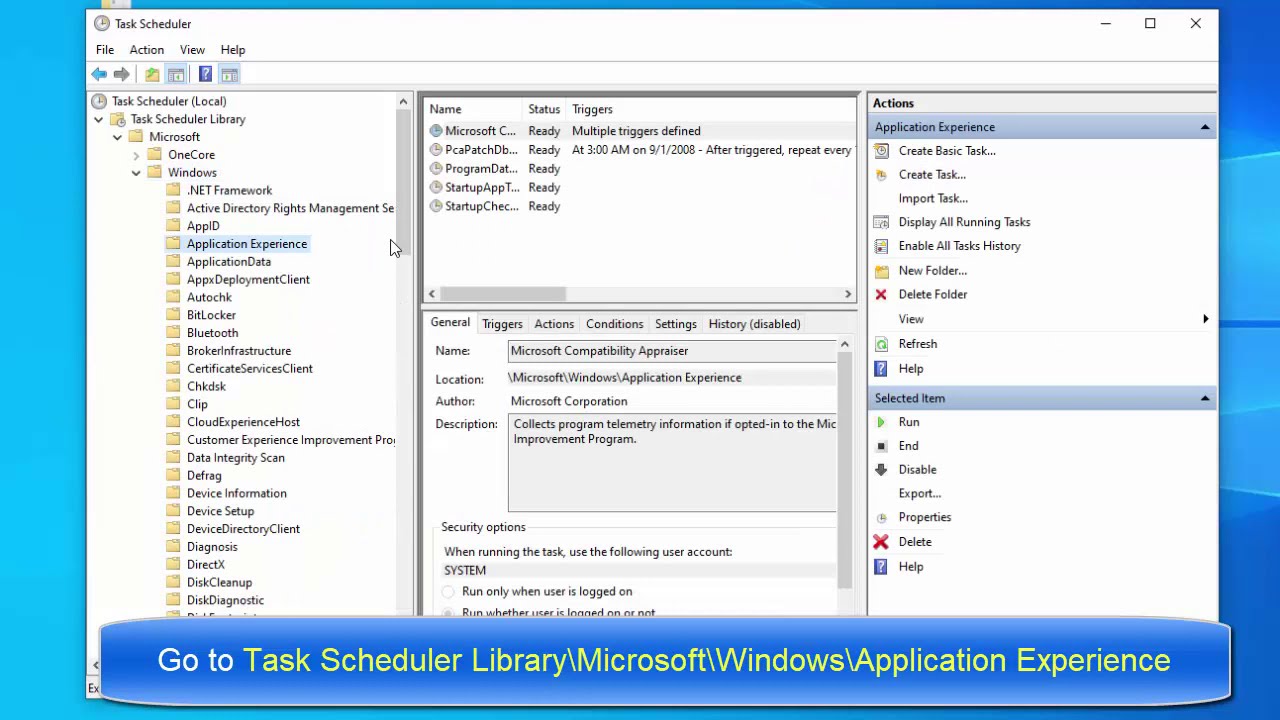Click the task list scroll right arrow

[x=848, y=294]
